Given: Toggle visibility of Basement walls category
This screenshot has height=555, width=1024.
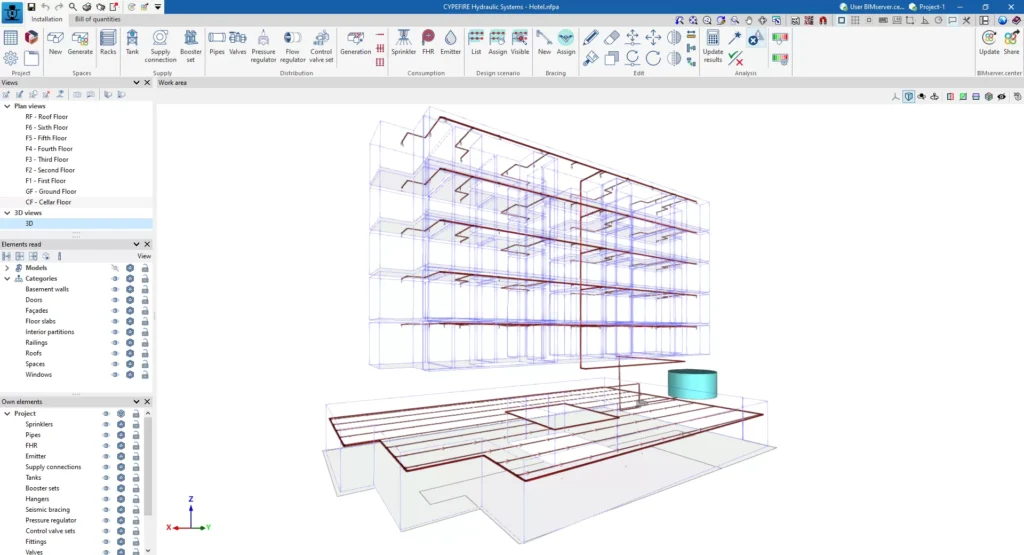Looking at the screenshot, I should click(x=115, y=289).
